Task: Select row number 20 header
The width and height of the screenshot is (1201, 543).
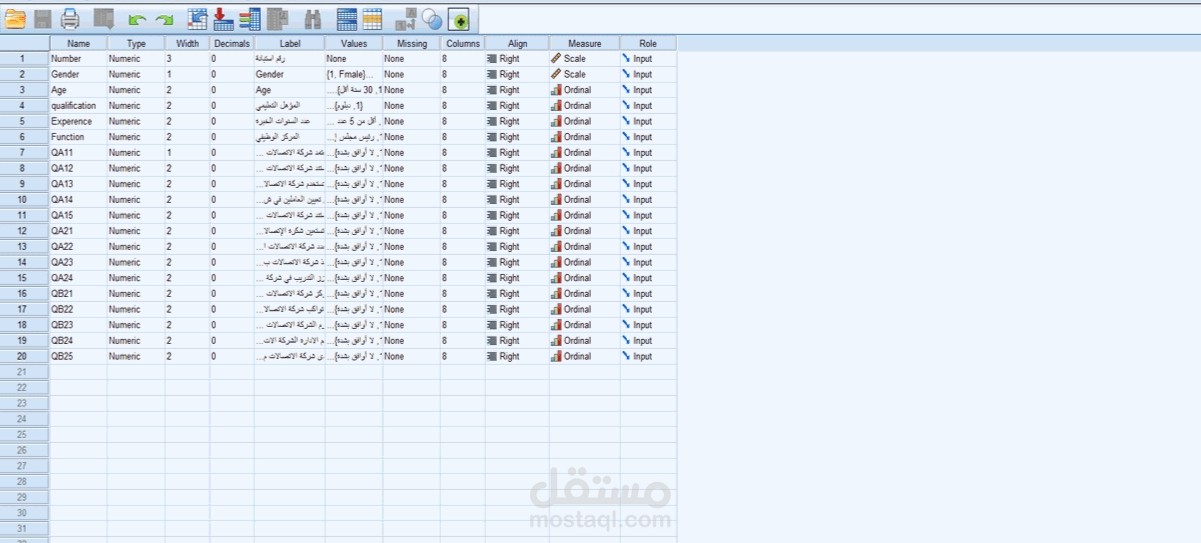Action: tap(25, 356)
